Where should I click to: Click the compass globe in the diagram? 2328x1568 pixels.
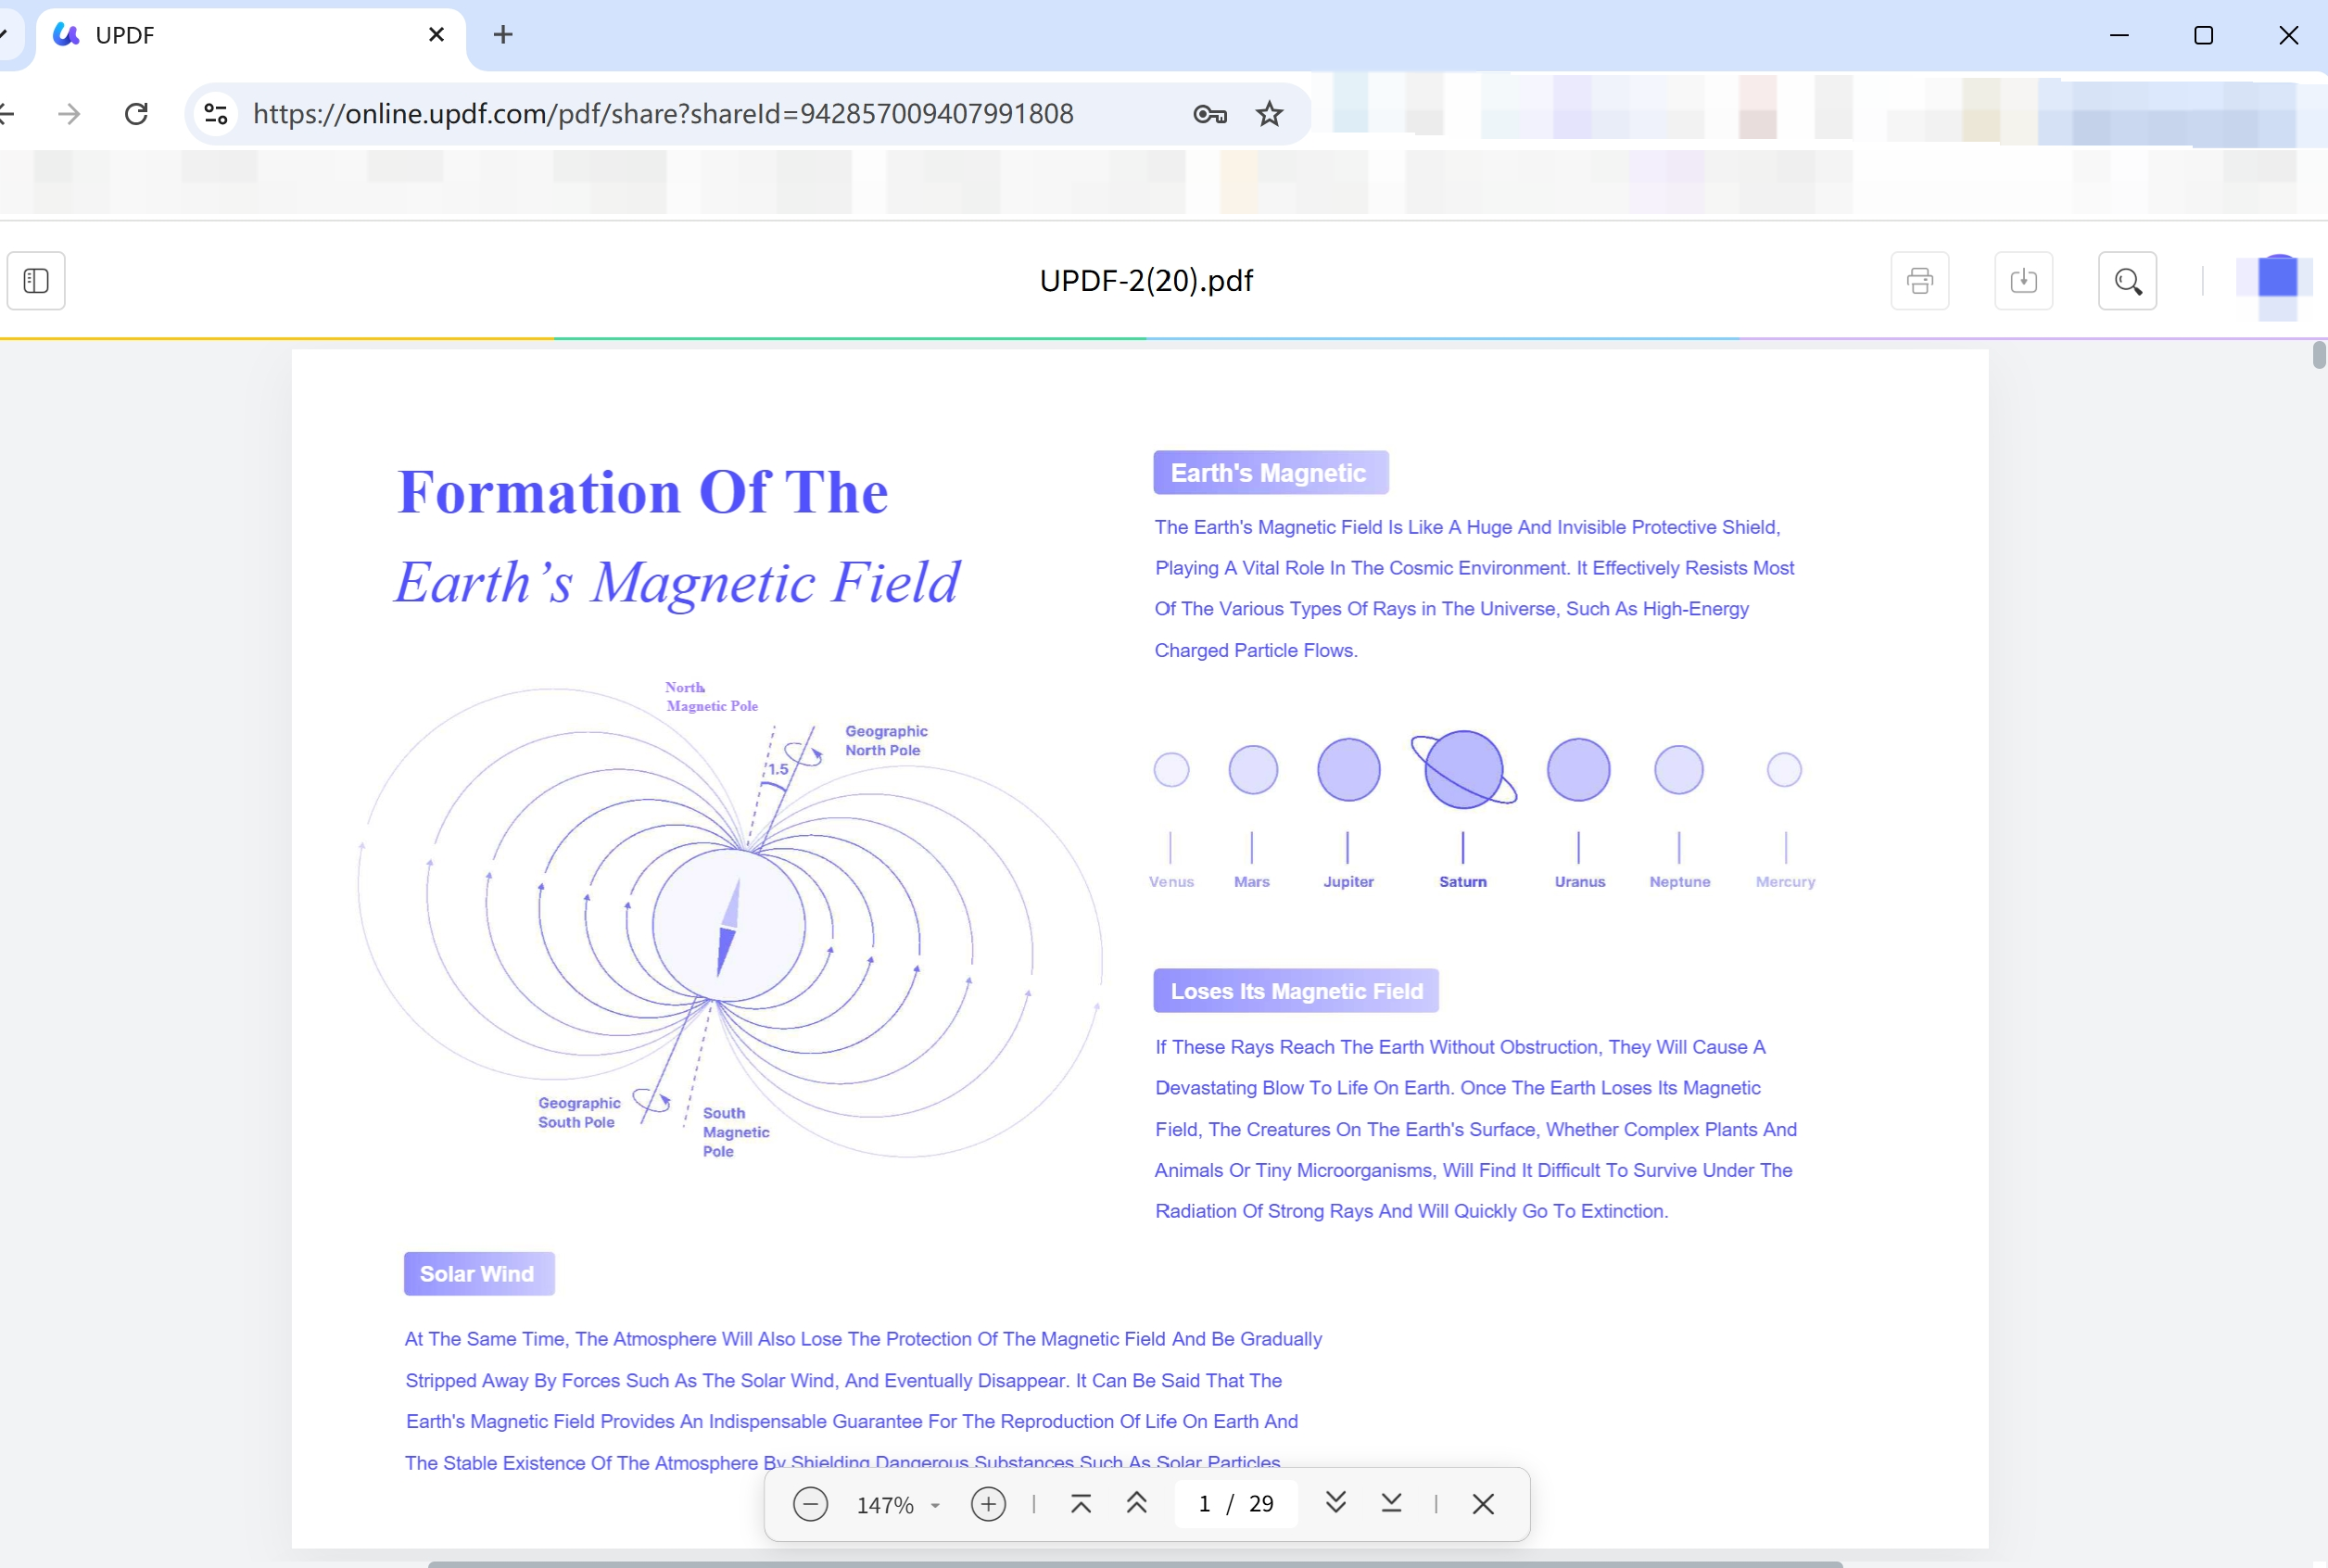click(728, 926)
